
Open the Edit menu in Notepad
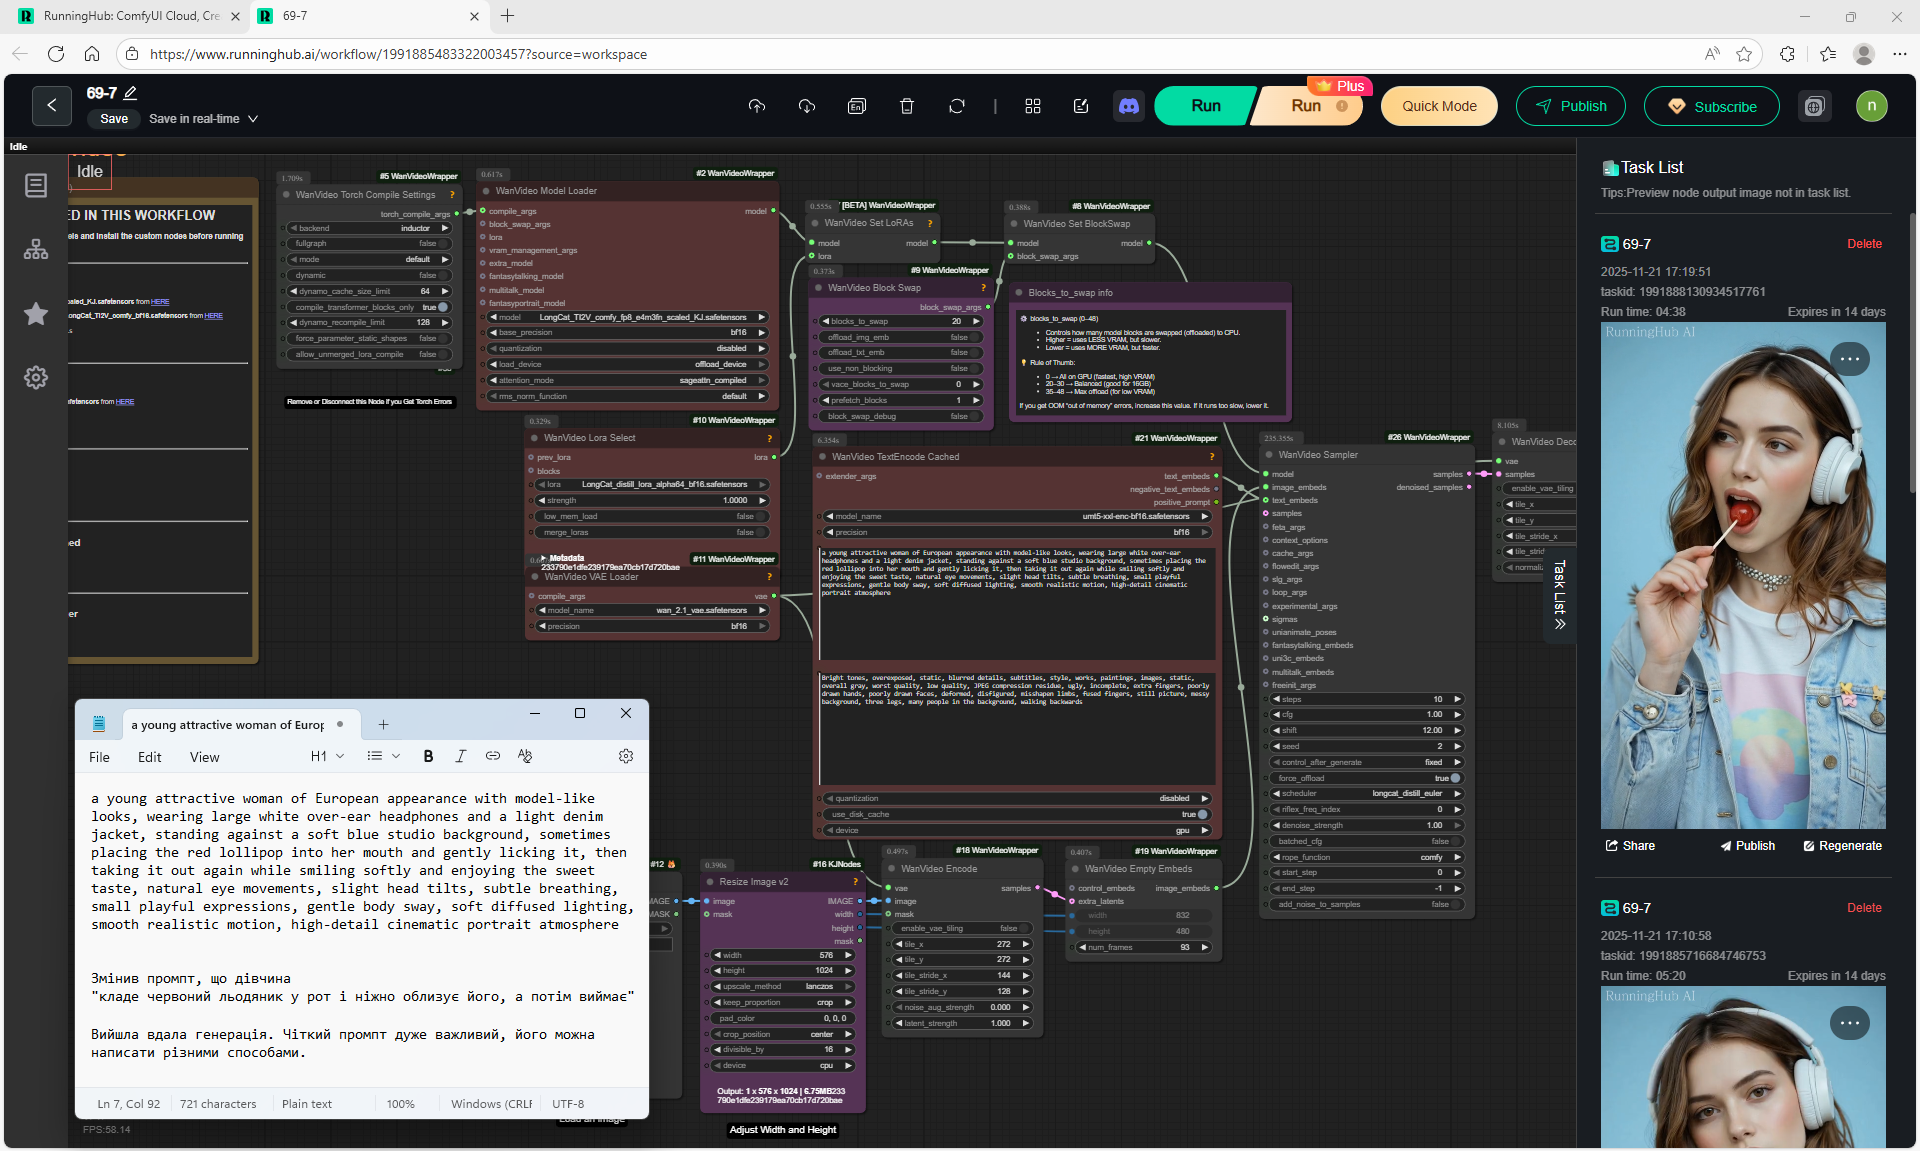pos(149,757)
